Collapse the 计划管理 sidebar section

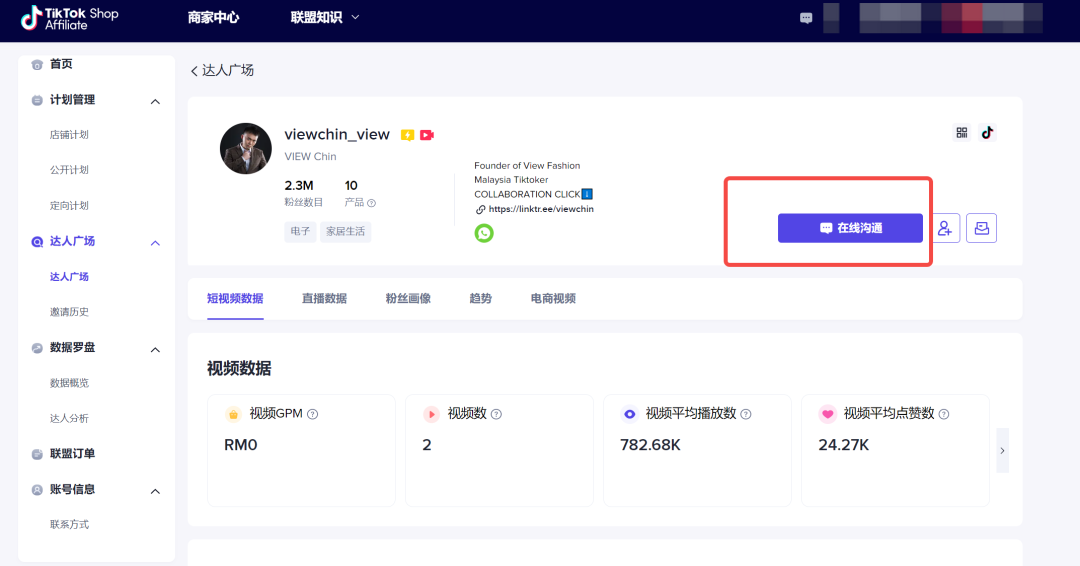coord(155,101)
